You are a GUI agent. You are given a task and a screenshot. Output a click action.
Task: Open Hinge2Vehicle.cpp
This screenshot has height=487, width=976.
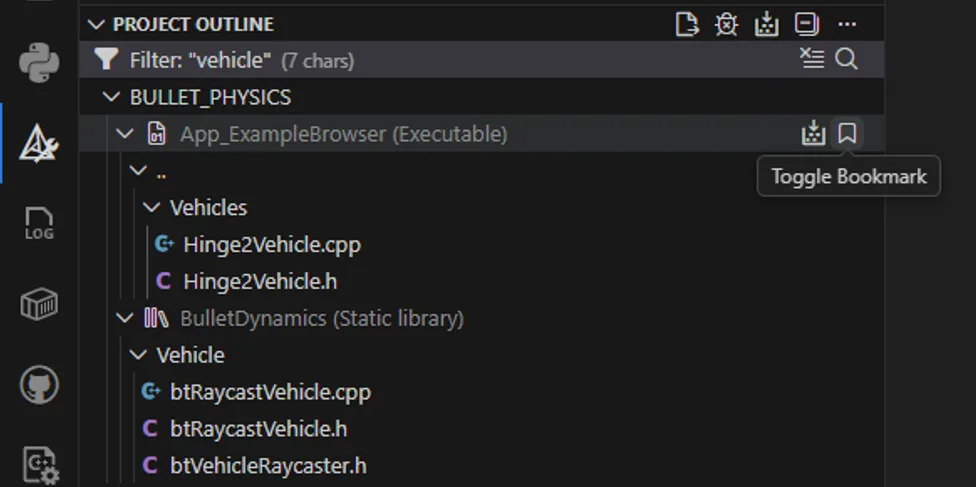click(x=272, y=244)
